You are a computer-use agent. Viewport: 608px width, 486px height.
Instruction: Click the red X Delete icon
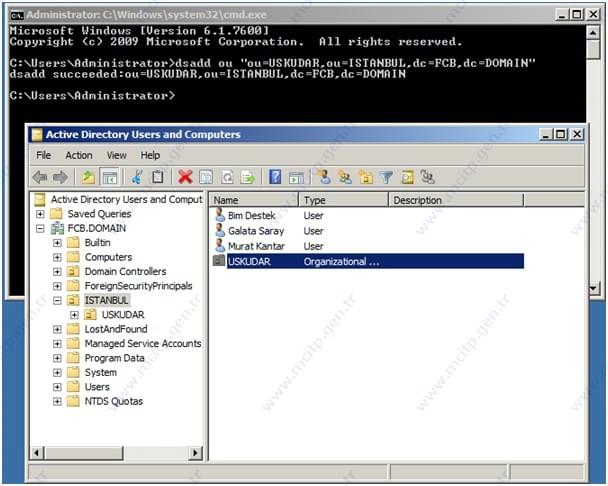tap(185, 177)
